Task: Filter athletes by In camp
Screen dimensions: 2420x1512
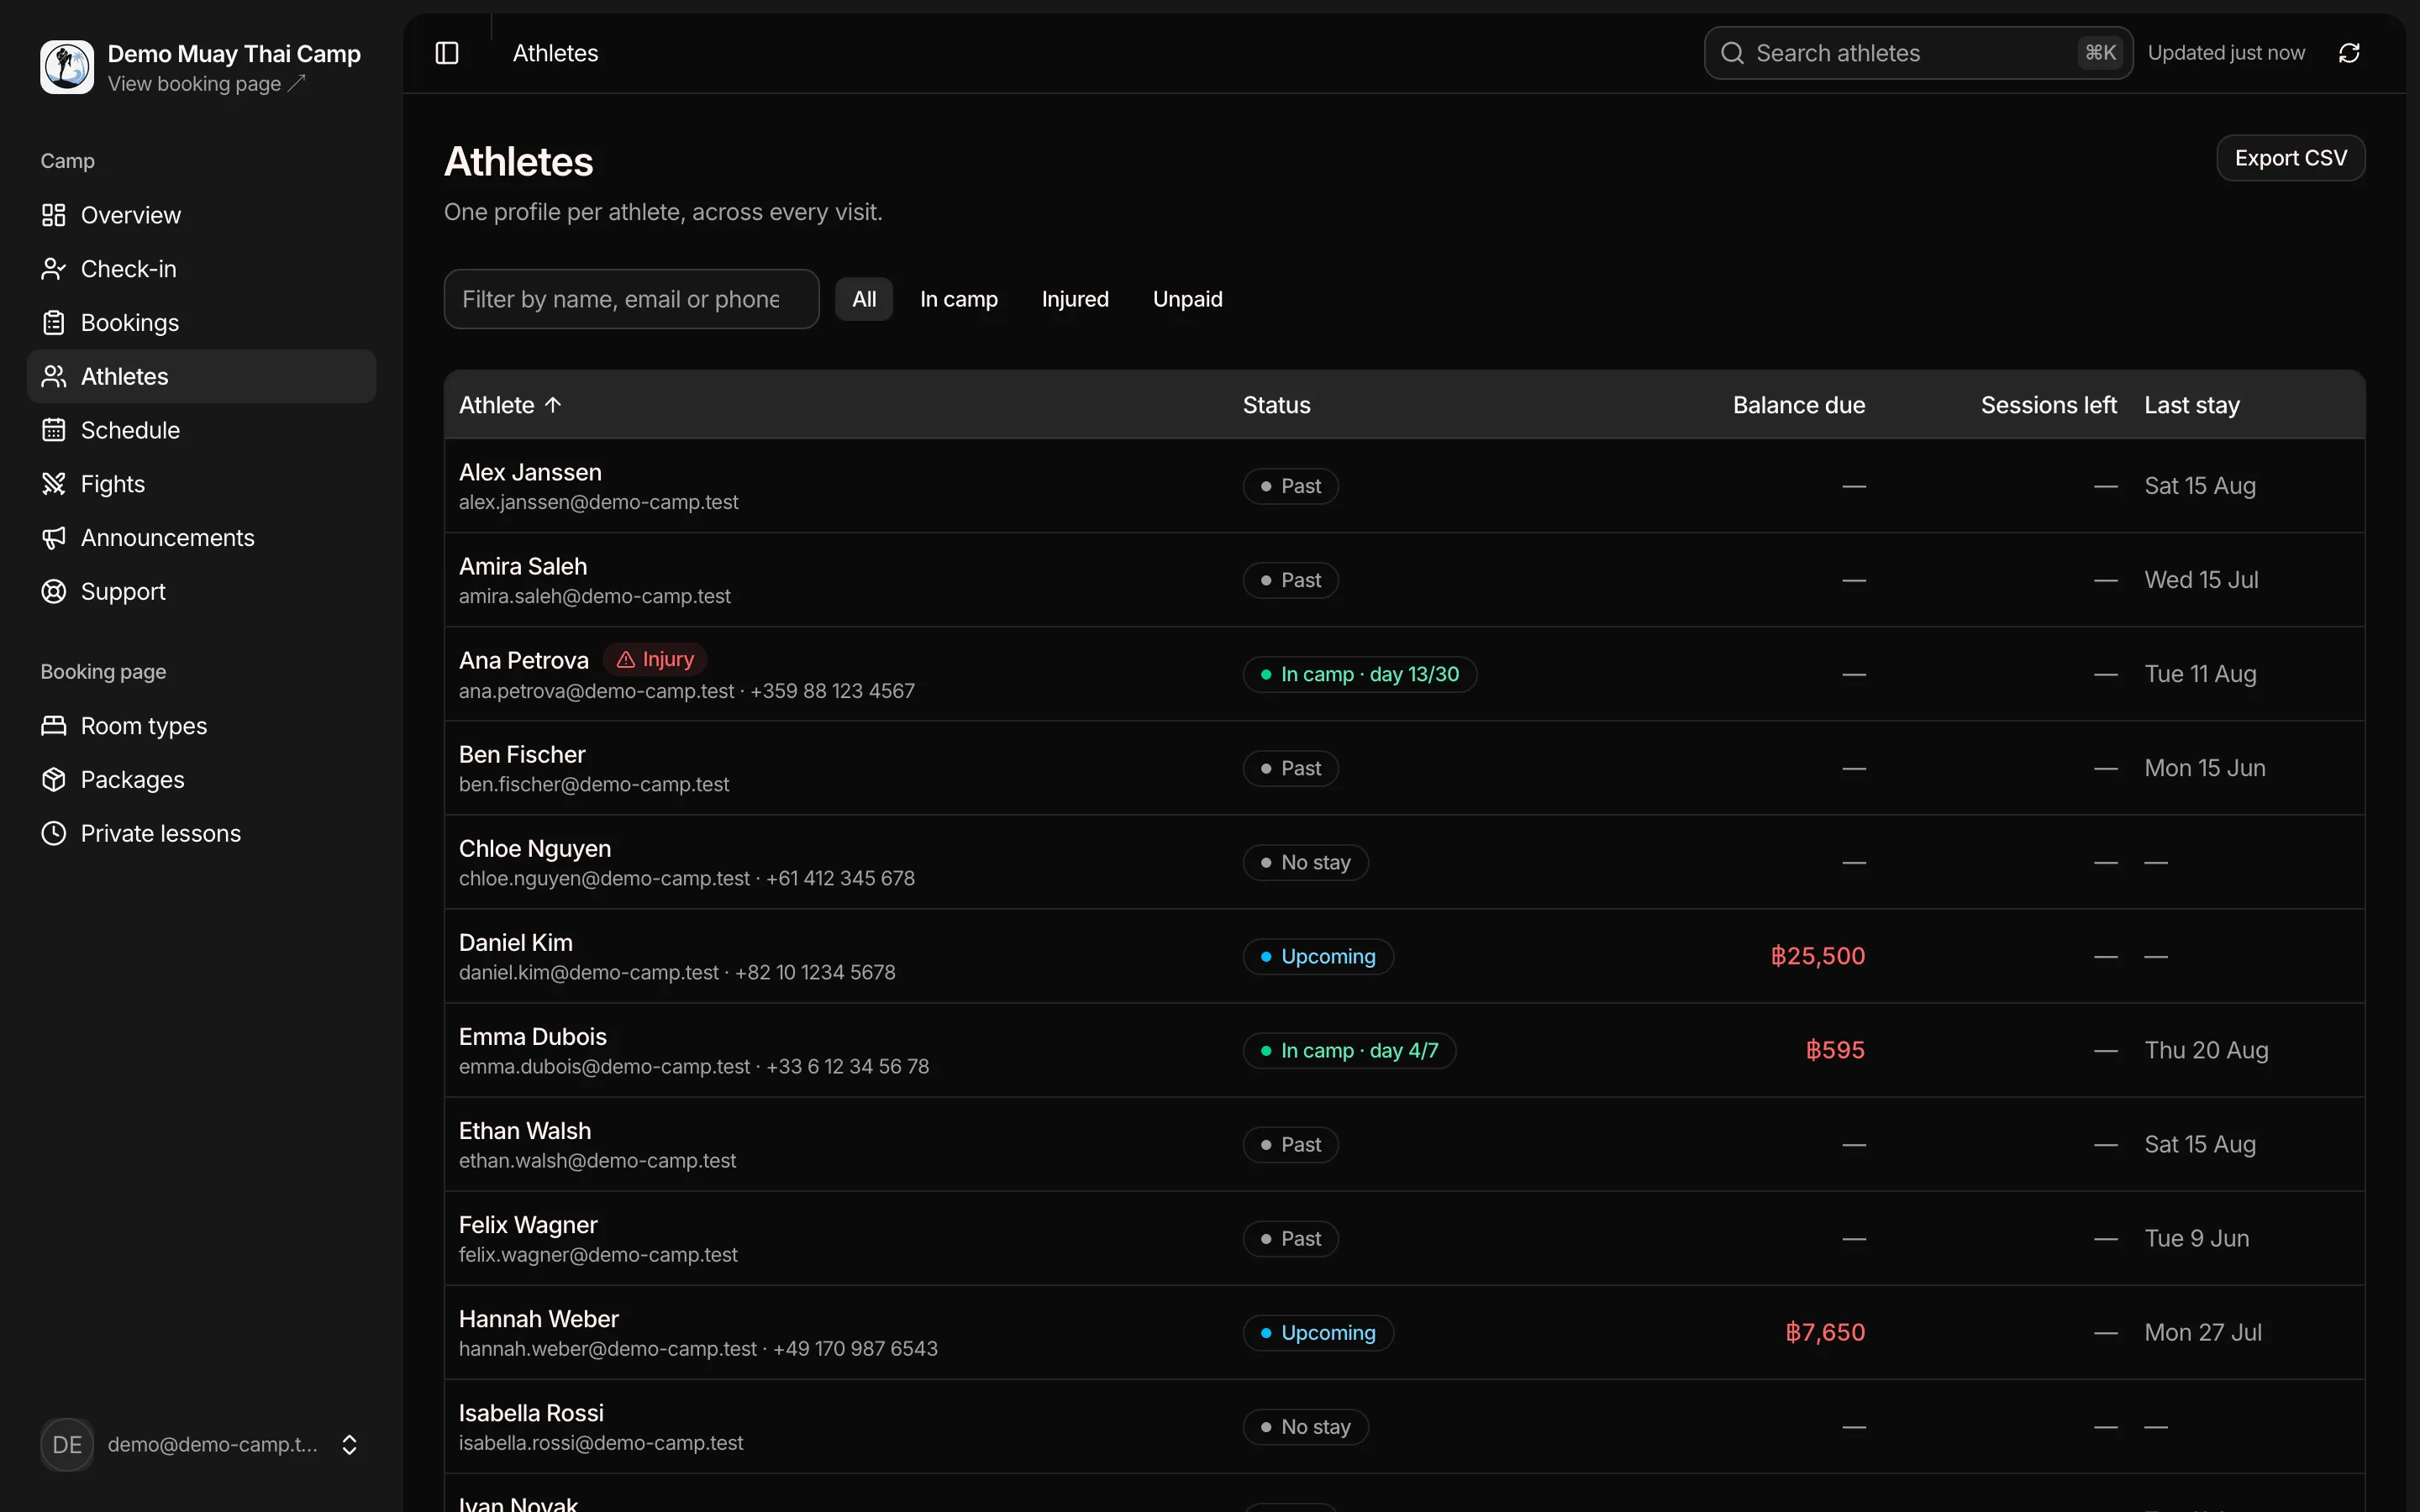Action: tap(959, 299)
